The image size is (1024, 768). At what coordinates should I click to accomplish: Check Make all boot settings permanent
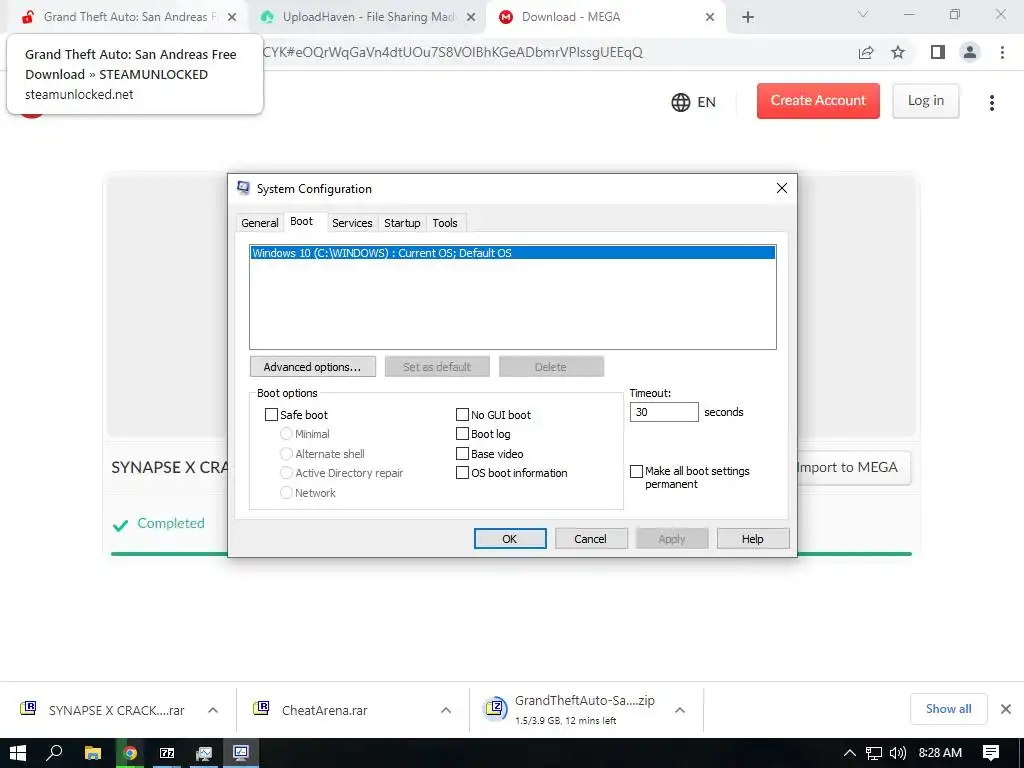636,471
